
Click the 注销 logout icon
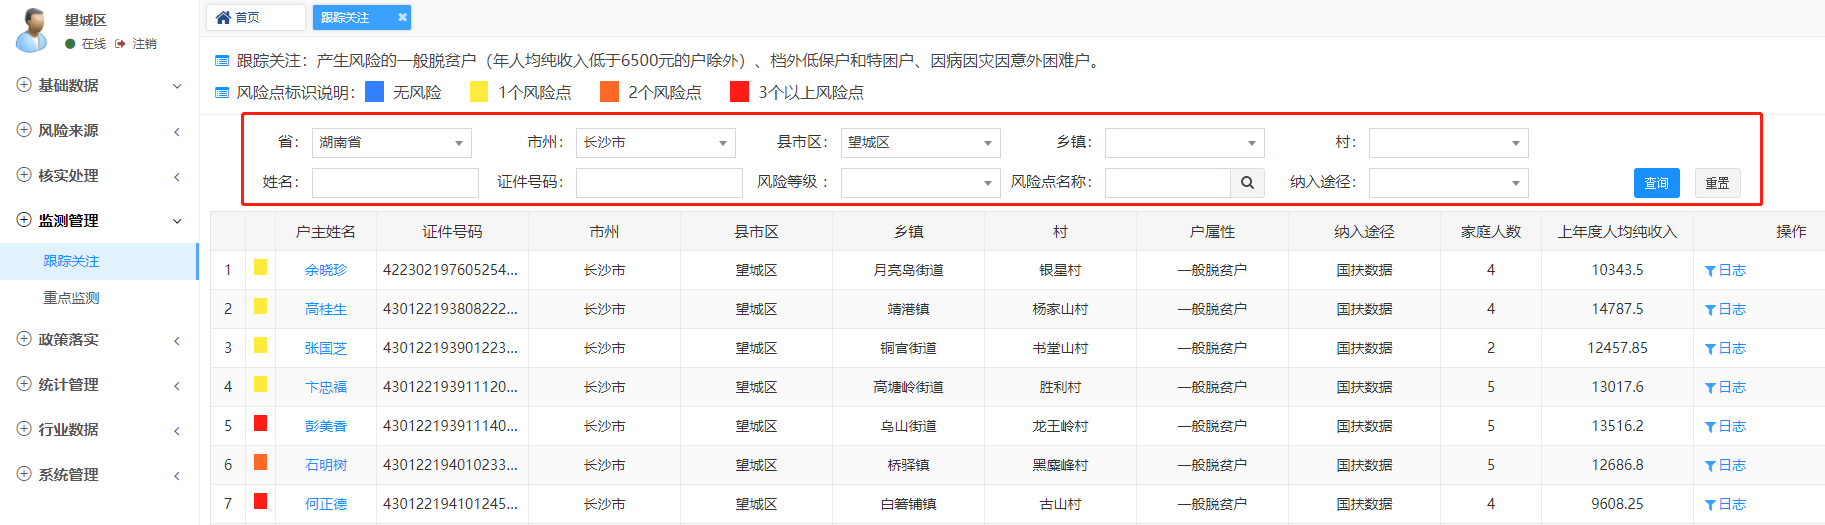120,44
